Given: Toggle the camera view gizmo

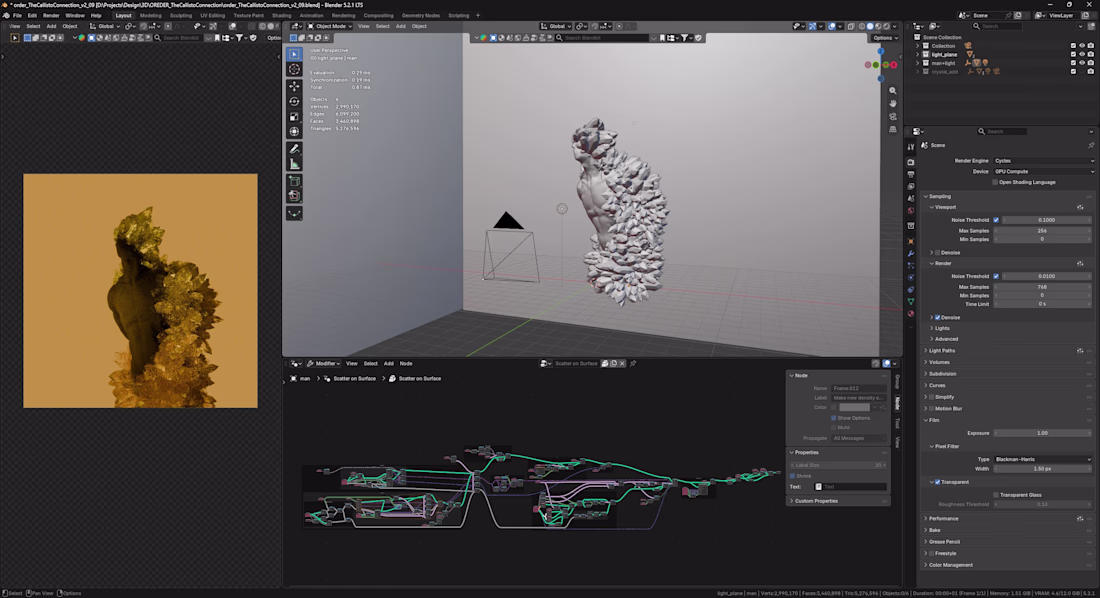Looking at the screenshot, I should [892, 117].
